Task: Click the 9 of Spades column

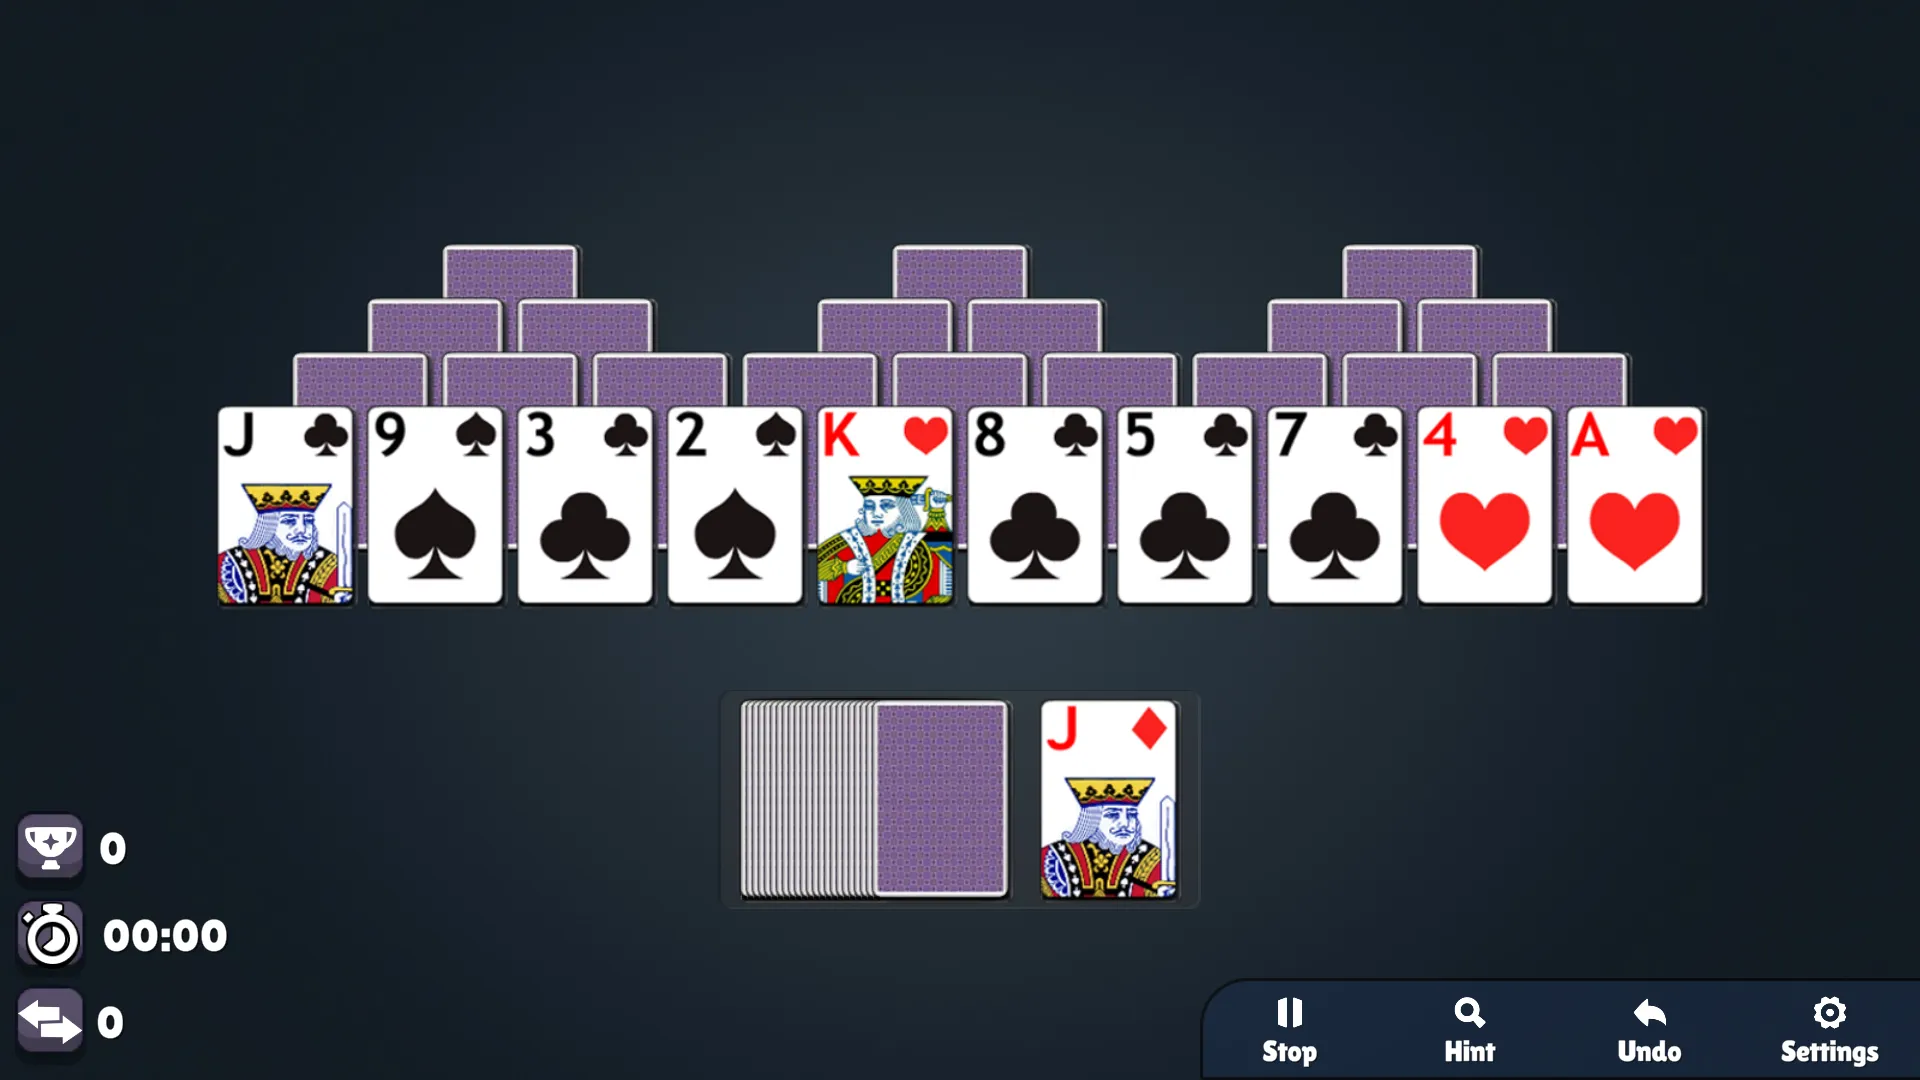Action: point(435,506)
